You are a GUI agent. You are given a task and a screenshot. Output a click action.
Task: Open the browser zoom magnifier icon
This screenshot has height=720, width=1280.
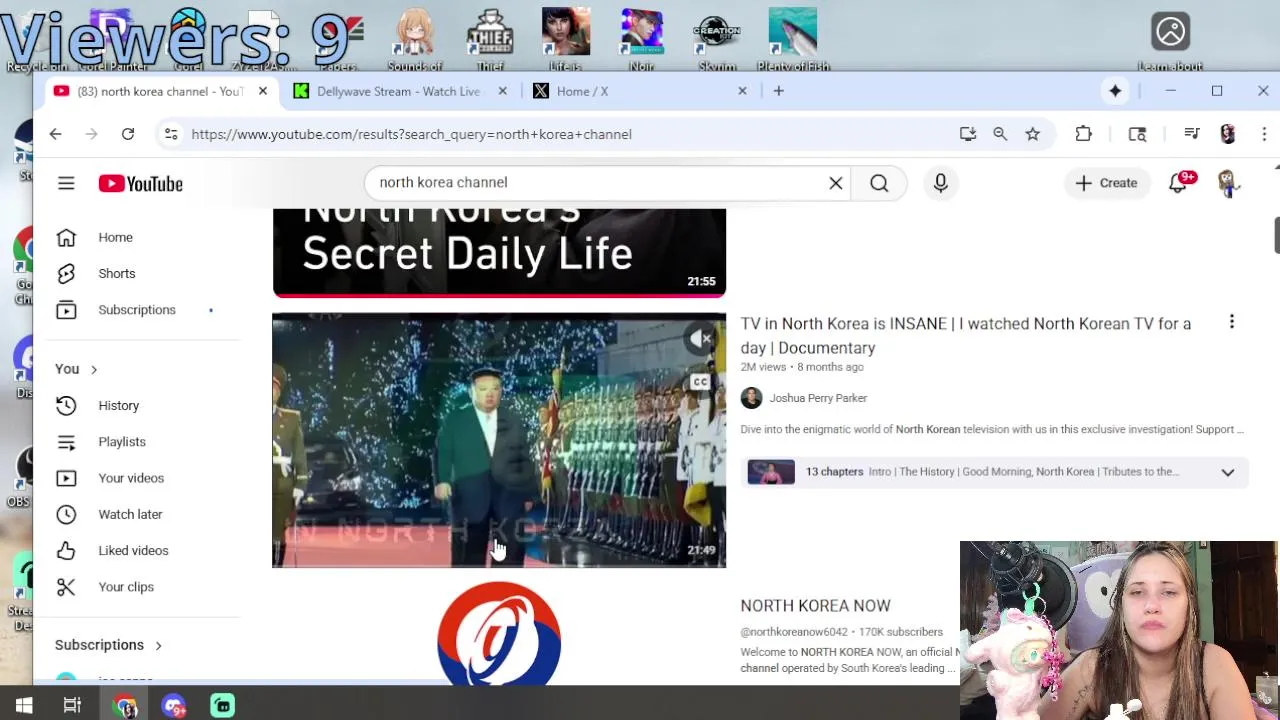click(1000, 134)
